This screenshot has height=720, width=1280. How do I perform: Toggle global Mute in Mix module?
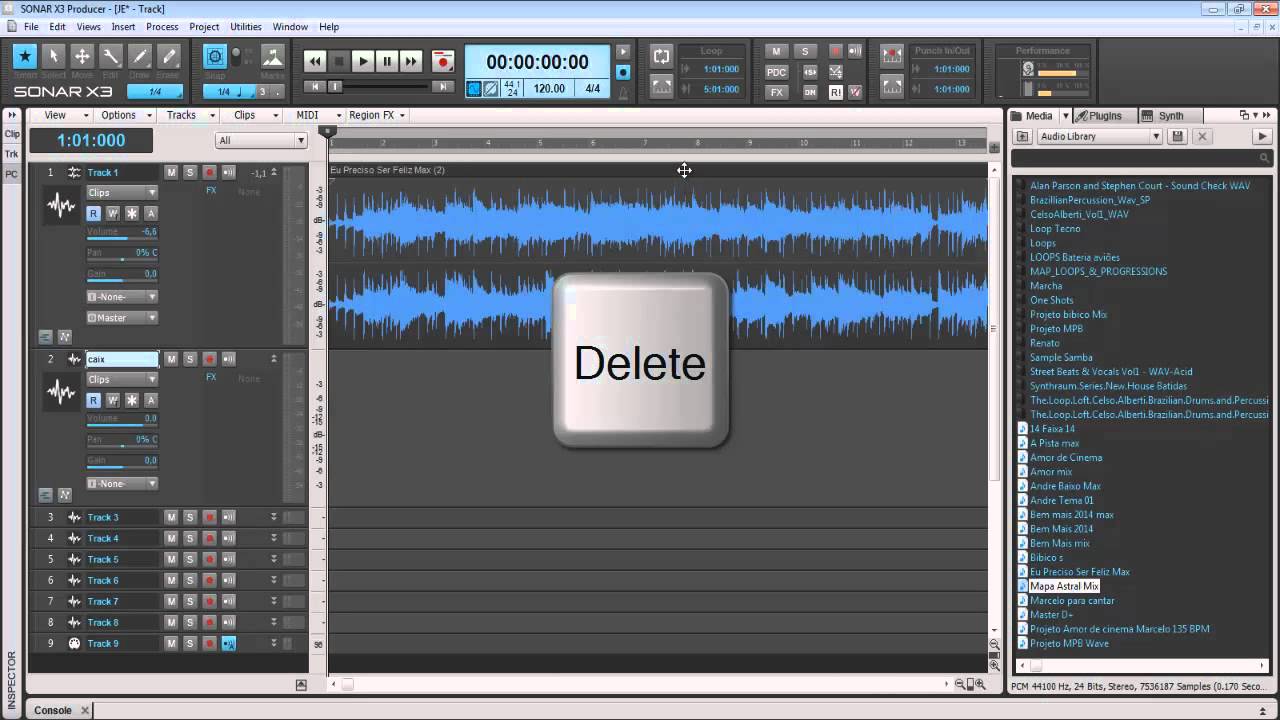(776, 51)
